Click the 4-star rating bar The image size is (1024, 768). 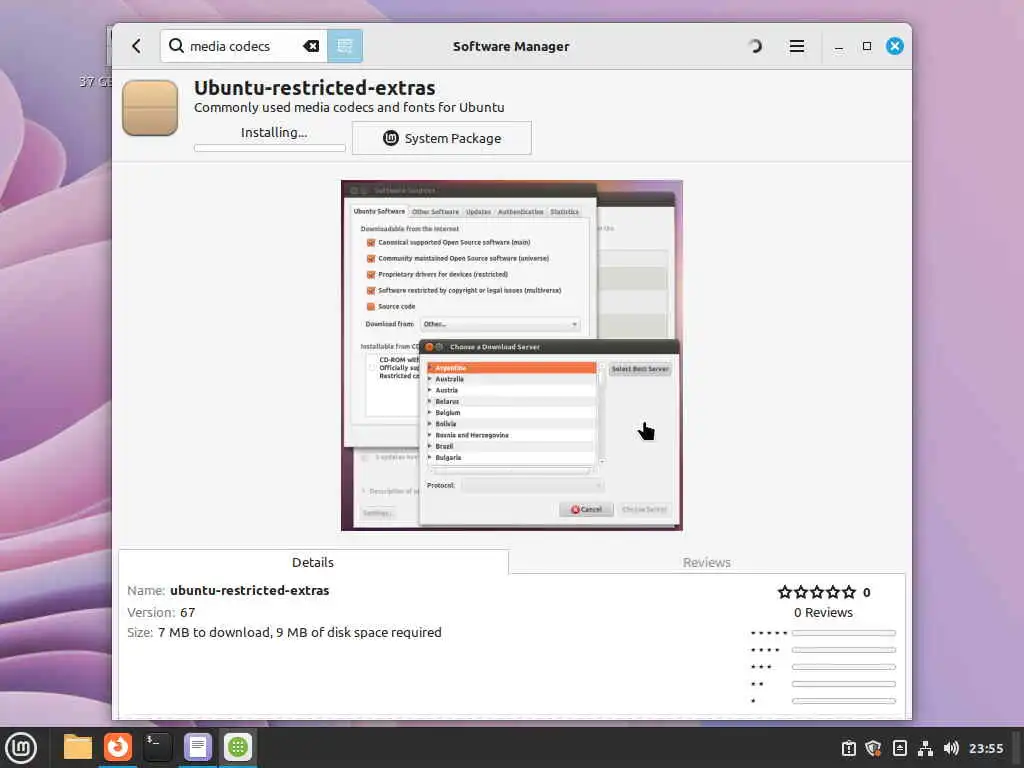[843, 650]
